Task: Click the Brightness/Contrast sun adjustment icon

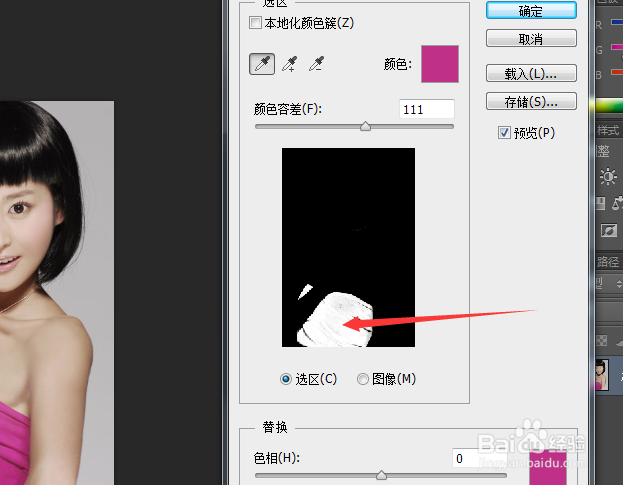Action: (608, 176)
